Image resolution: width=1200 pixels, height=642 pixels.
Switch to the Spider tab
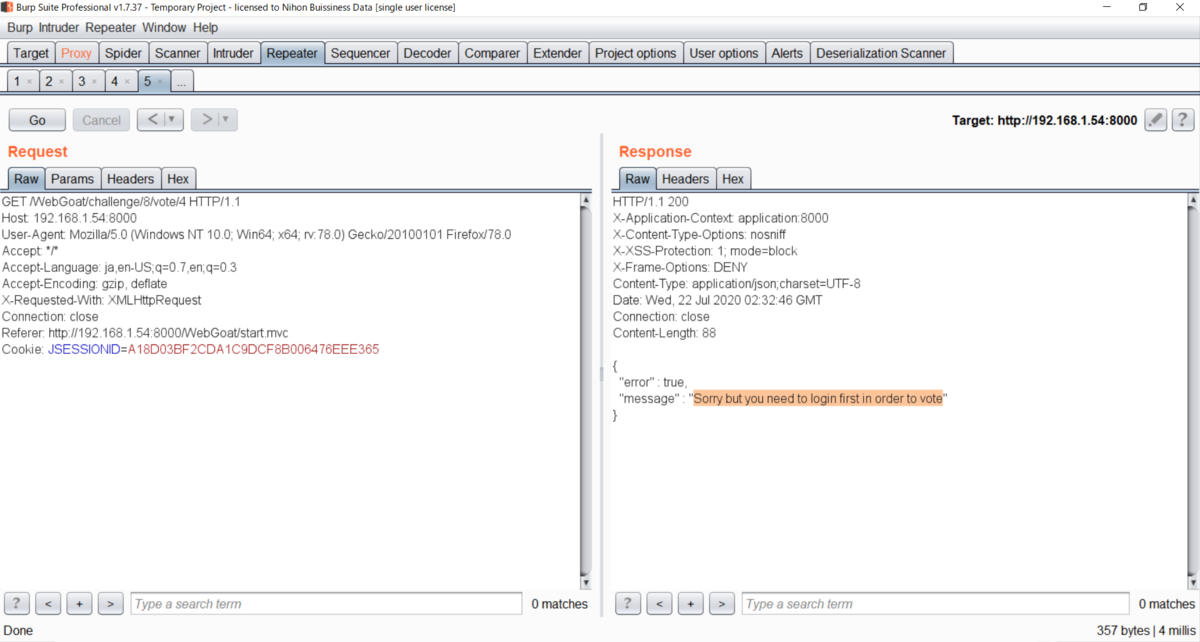(x=123, y=53)
